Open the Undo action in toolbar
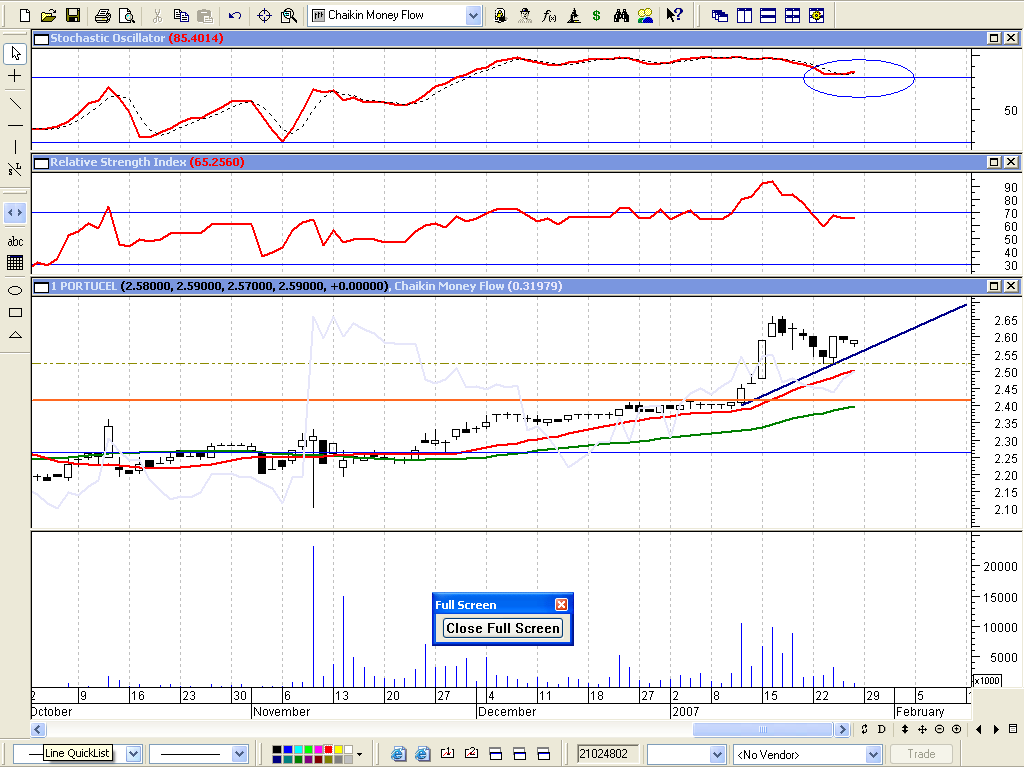The image size is (1024, 768). [234, 15]
